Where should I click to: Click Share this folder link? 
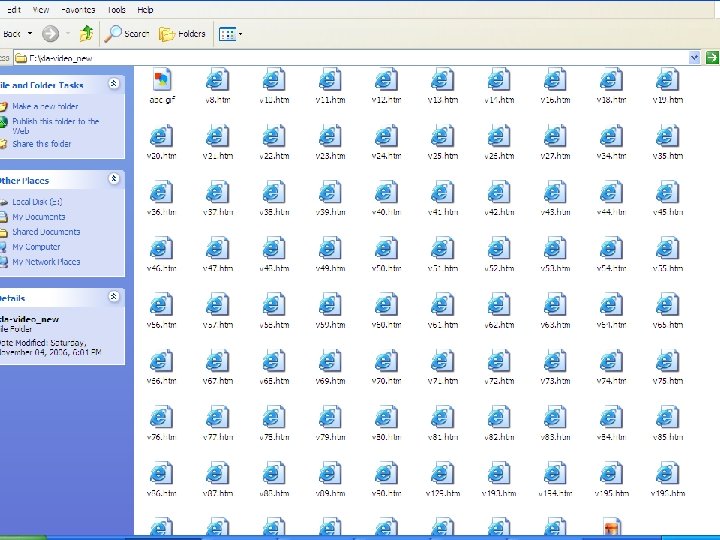tap(41, 144)
